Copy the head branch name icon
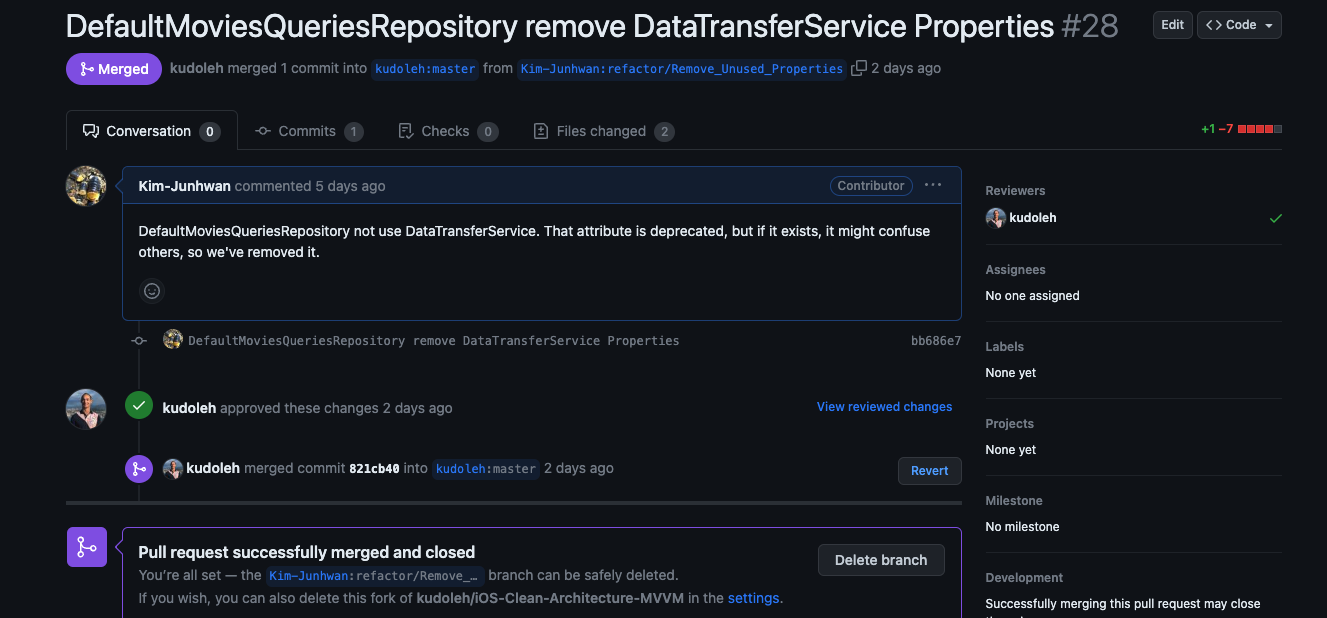 pyautogui.click(x=858, y=68)
